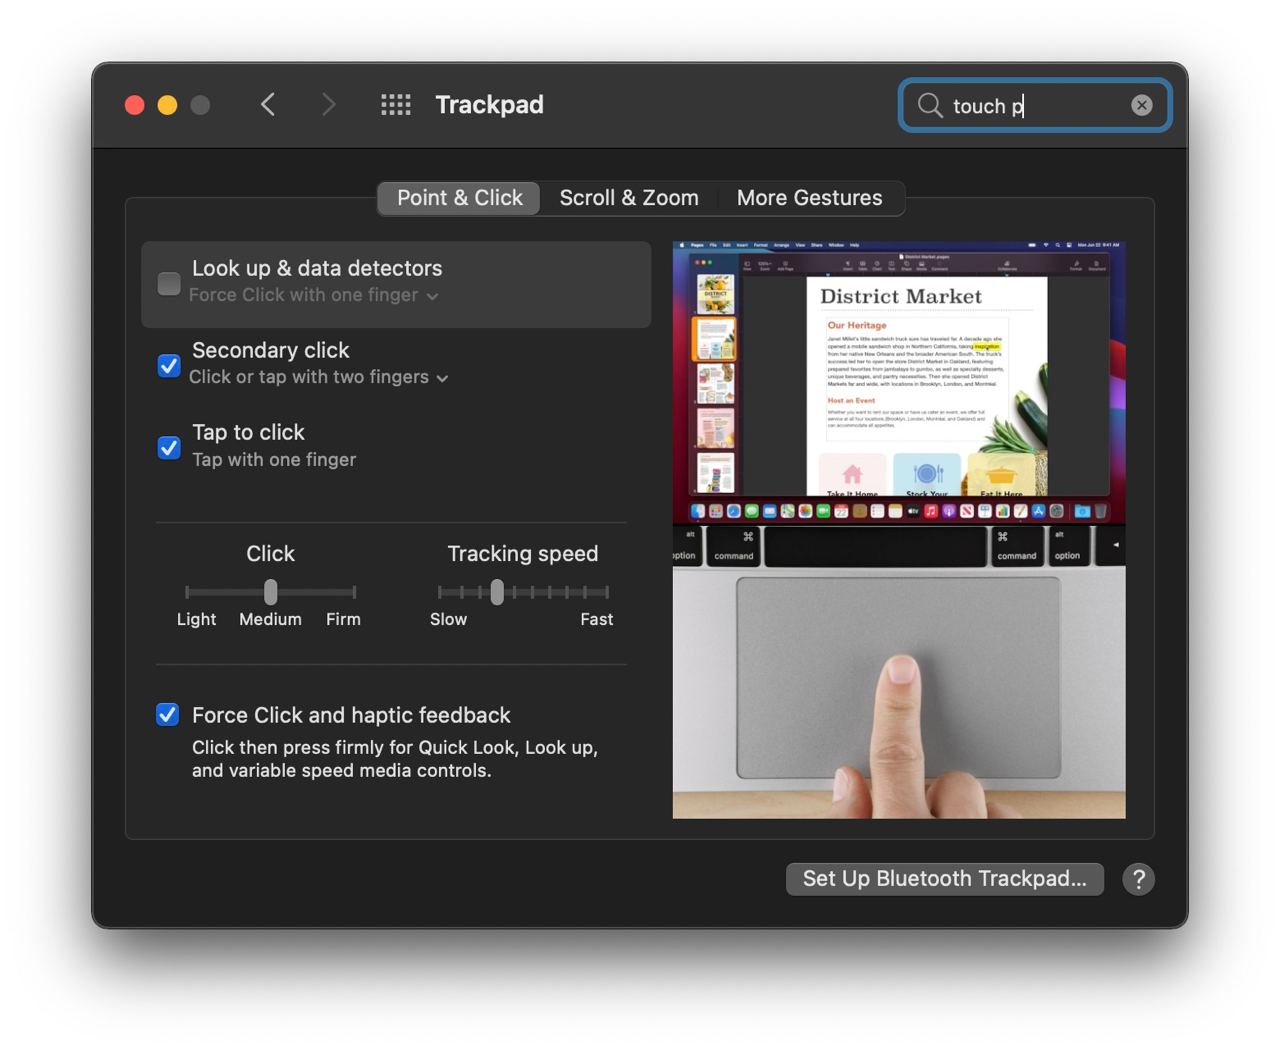The image size is (1280, 1050).
Task: Show all preferences grid icon
Action: click(396, 105)
